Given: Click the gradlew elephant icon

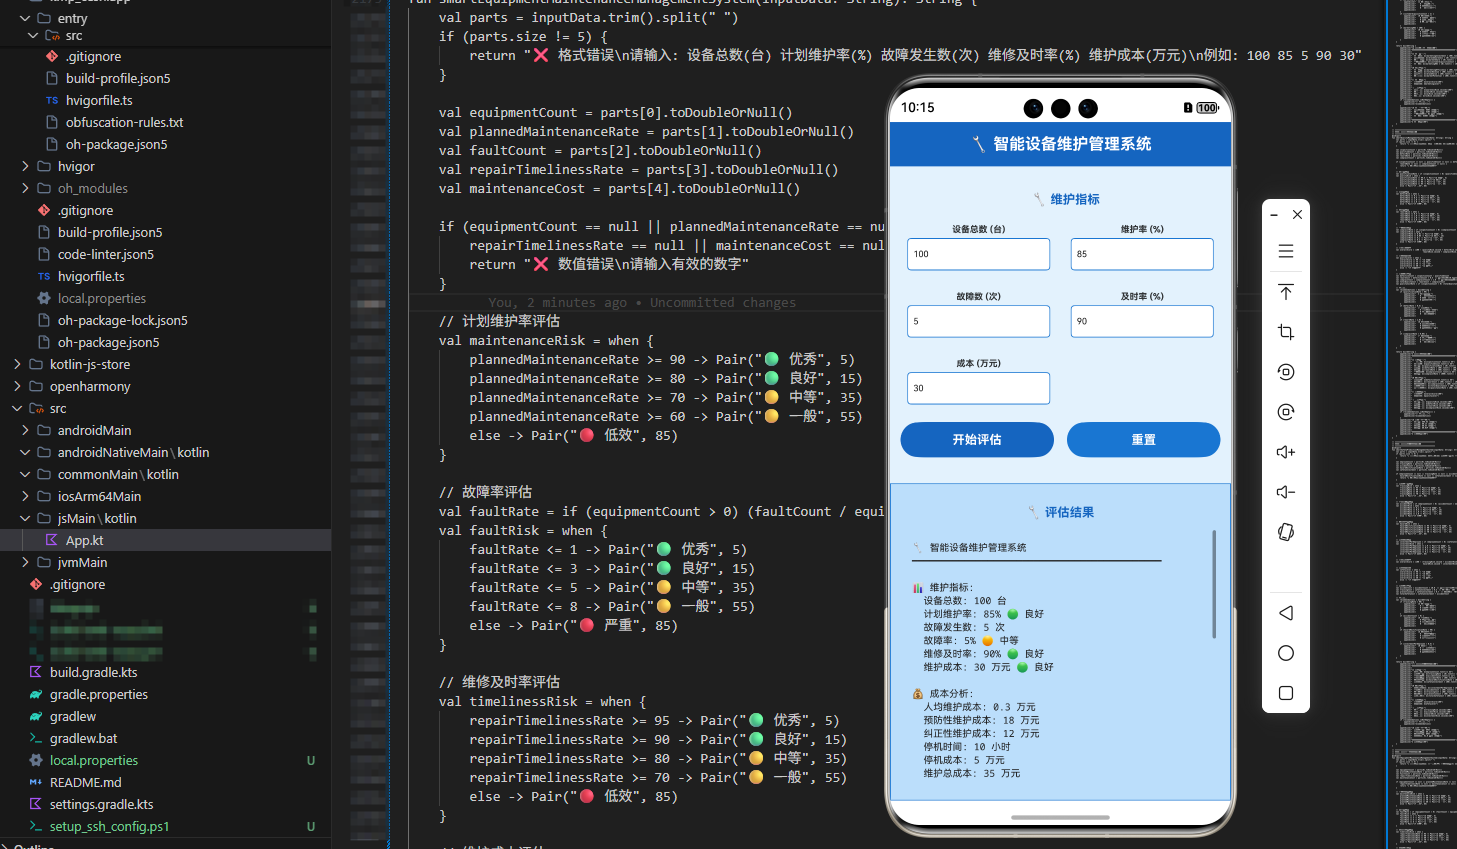Looking at the screenshot, I should pyautogui.click(x=36, y=716).
